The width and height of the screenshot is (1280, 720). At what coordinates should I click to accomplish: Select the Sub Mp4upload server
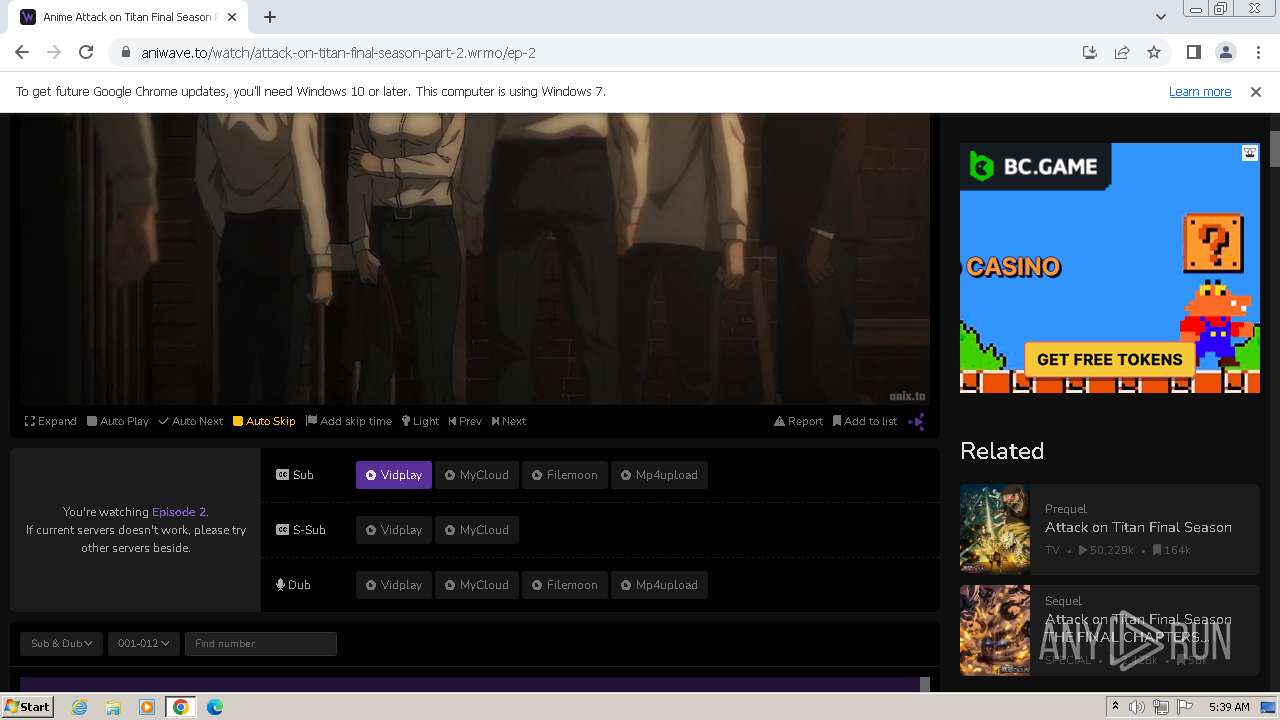pos(659,475)
